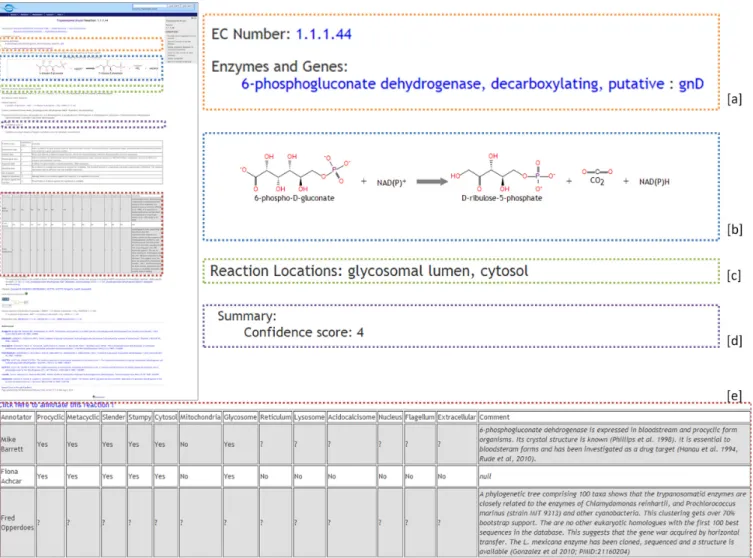Click the Stumpy column header

point(140,417)
